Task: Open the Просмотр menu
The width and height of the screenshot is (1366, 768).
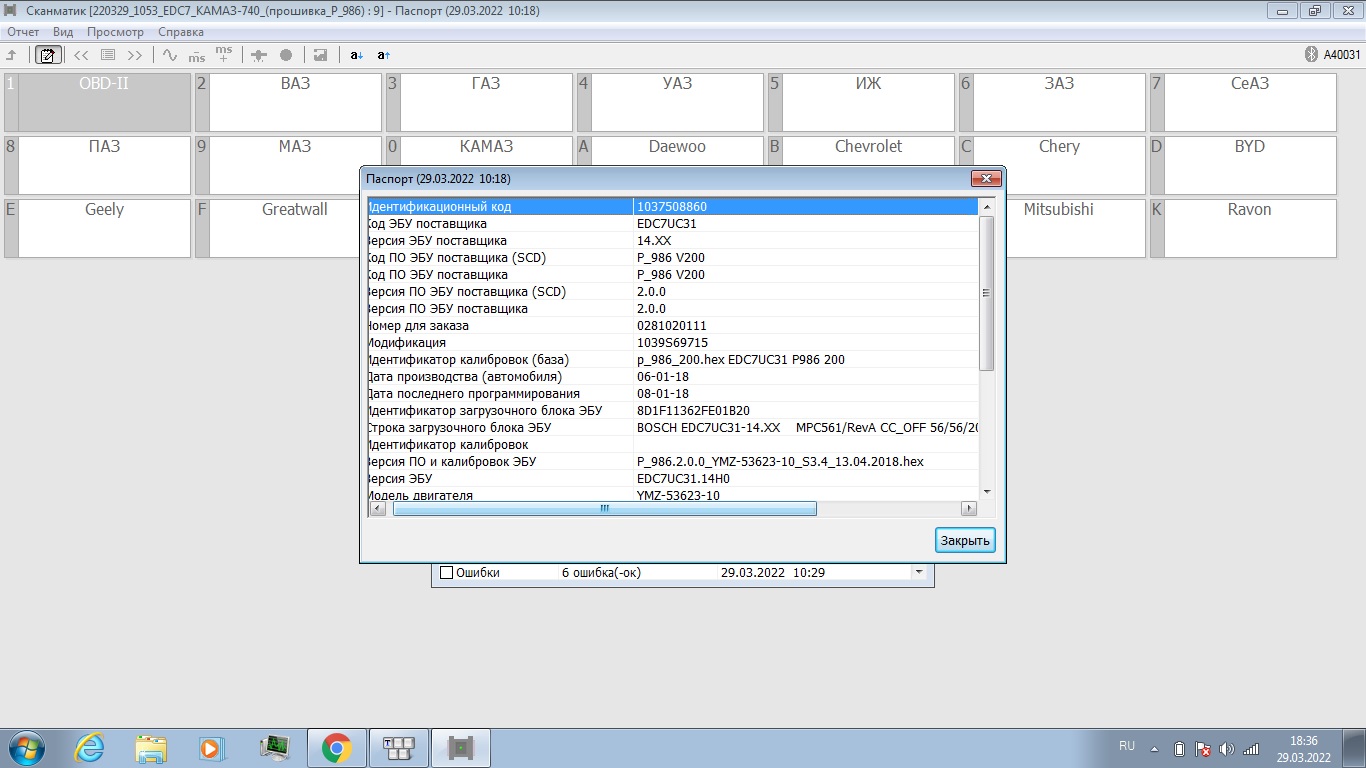Action: point(115,32)
